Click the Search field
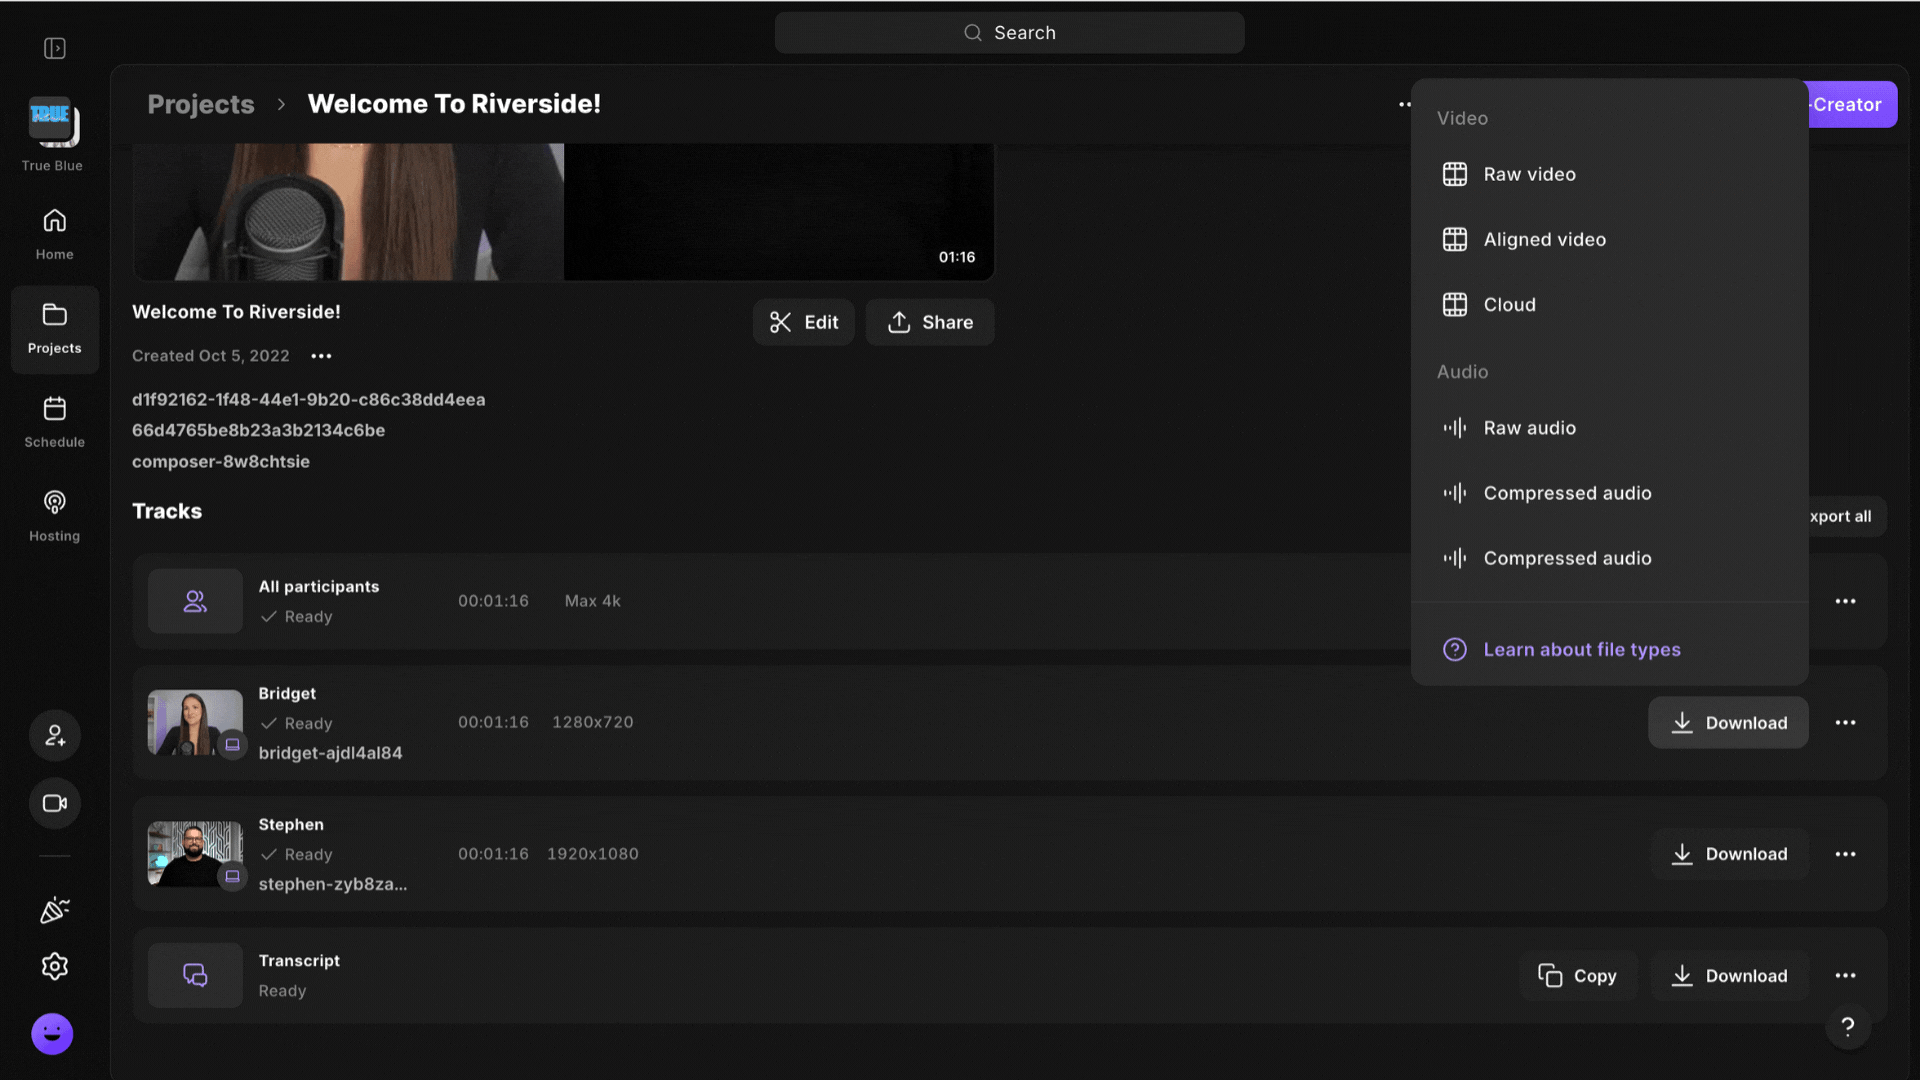Screen dimensions: 1920x1080 click(x=1009, y=33)
